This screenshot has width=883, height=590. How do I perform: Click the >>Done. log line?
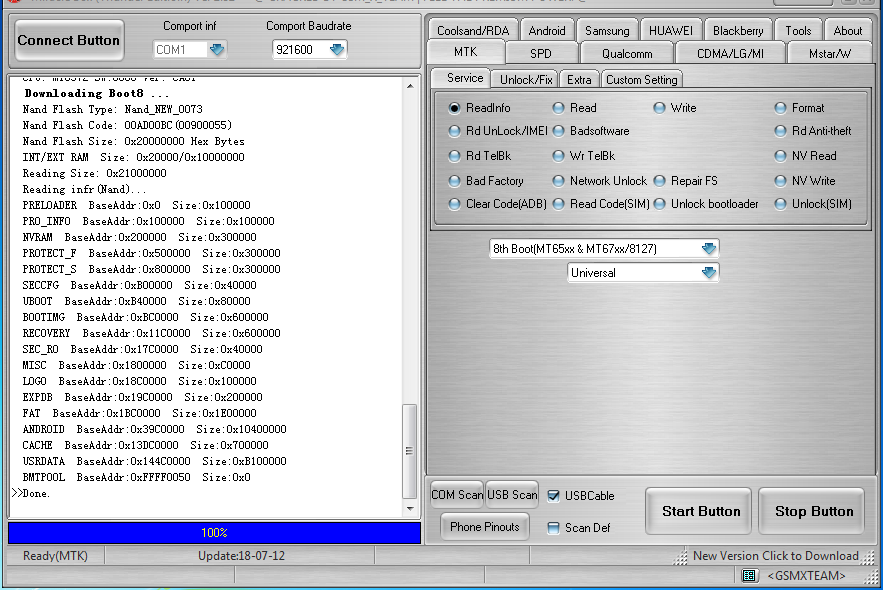tap(31, 493)
